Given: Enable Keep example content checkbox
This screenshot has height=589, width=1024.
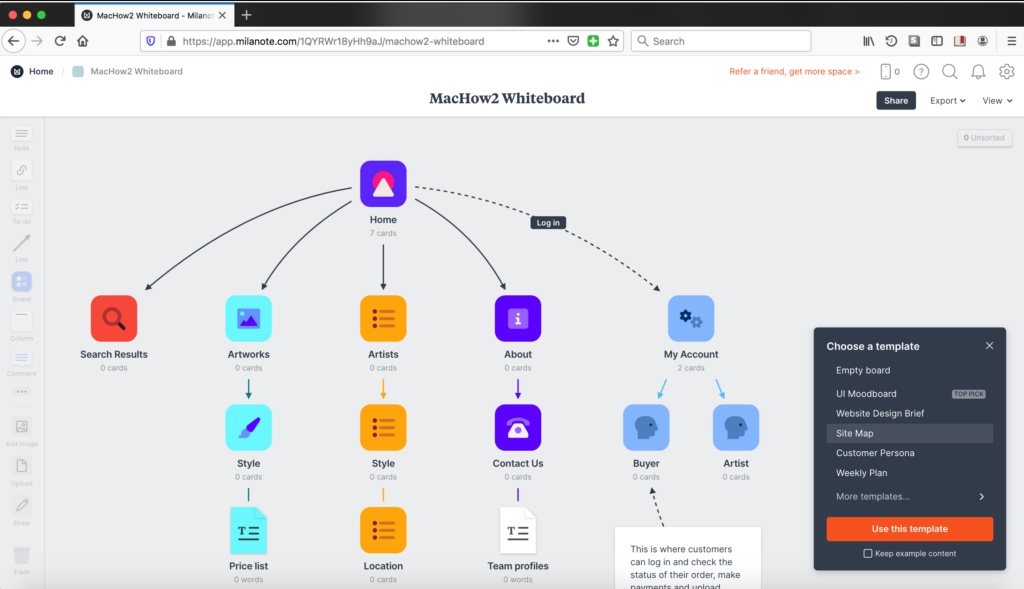Looking at the screenshot, I should pyautogui.click(x=868, y=553).
